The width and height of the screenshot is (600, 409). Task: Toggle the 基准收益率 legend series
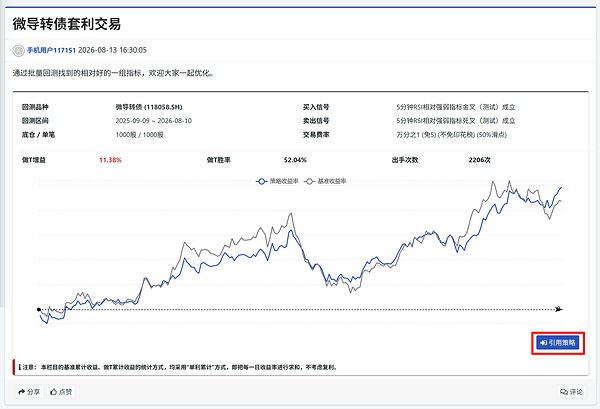point(326,181)
